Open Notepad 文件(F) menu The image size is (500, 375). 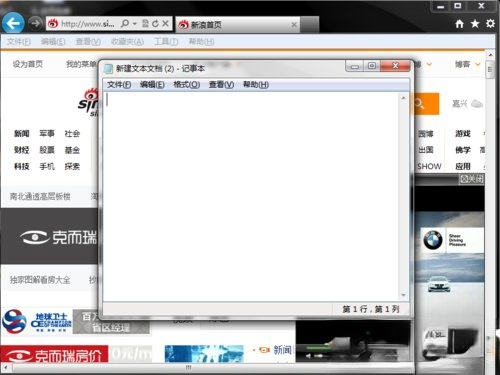click(119, 85)
